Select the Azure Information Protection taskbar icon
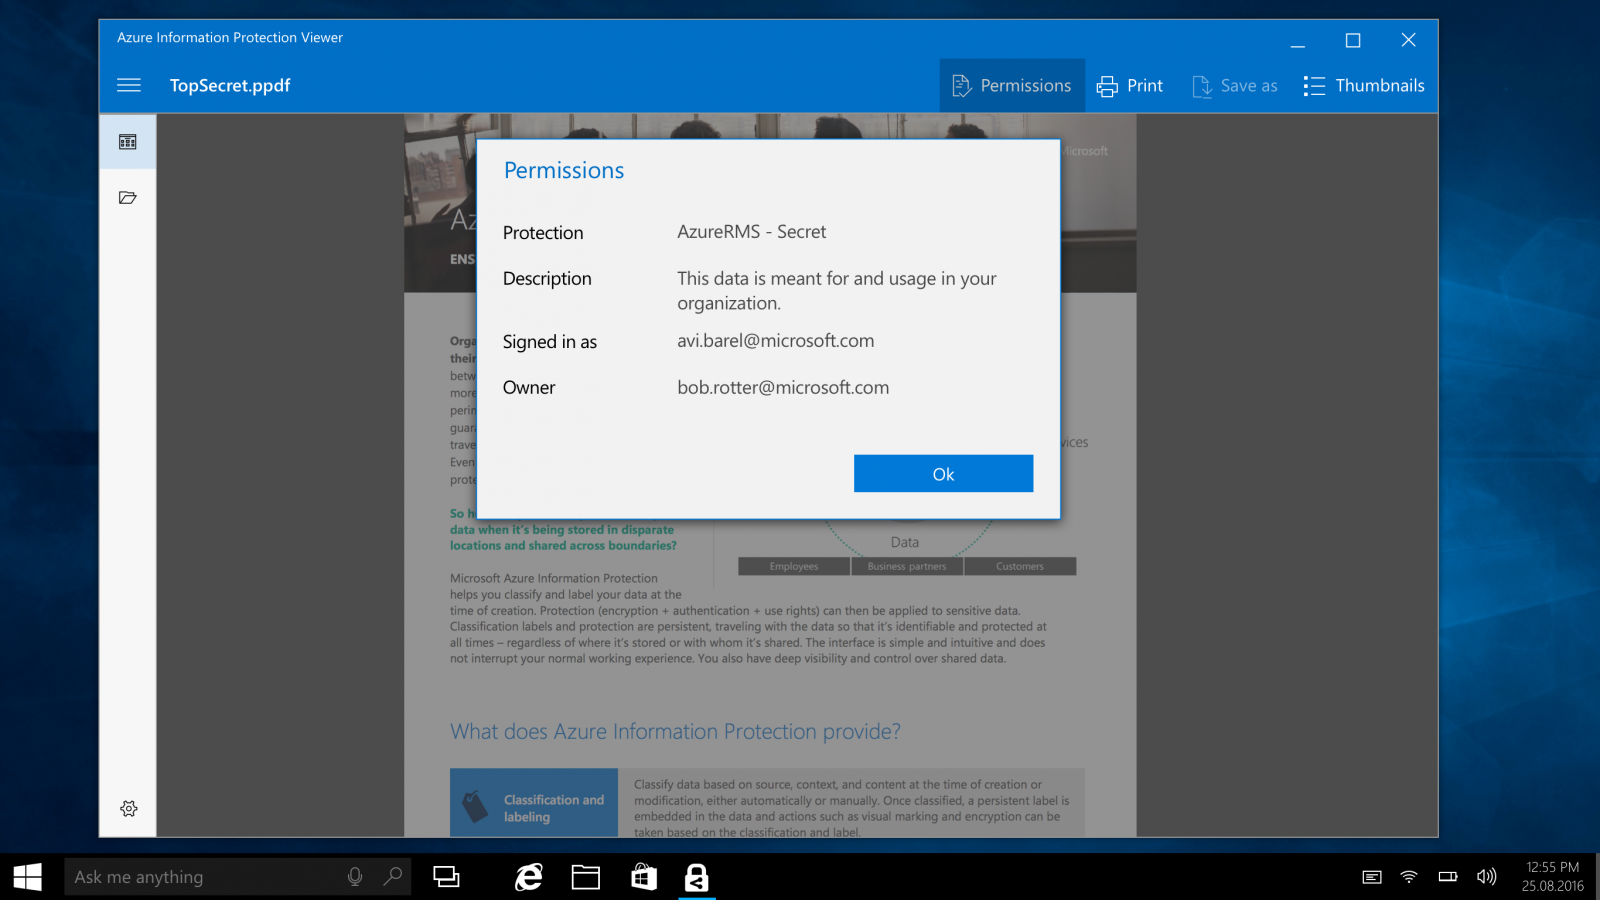1600x900 pixels. (x=697, y=876)
